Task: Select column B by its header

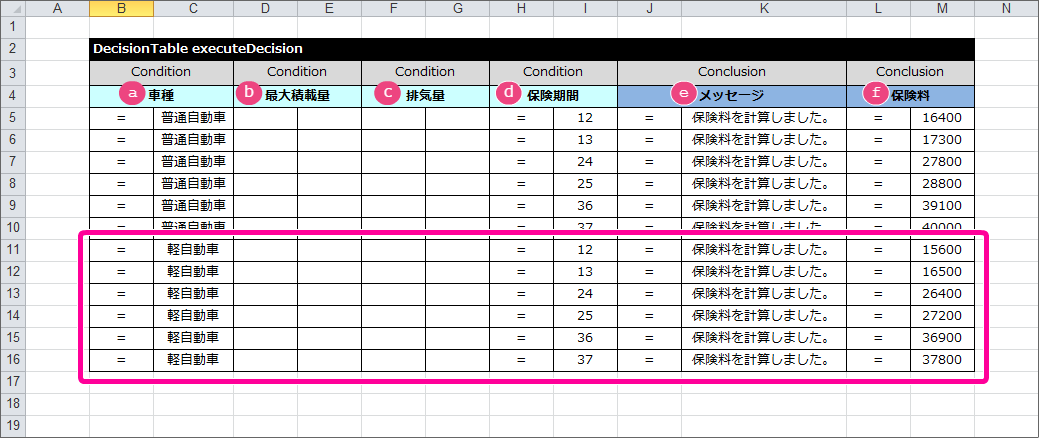Action: pos(122,8)
